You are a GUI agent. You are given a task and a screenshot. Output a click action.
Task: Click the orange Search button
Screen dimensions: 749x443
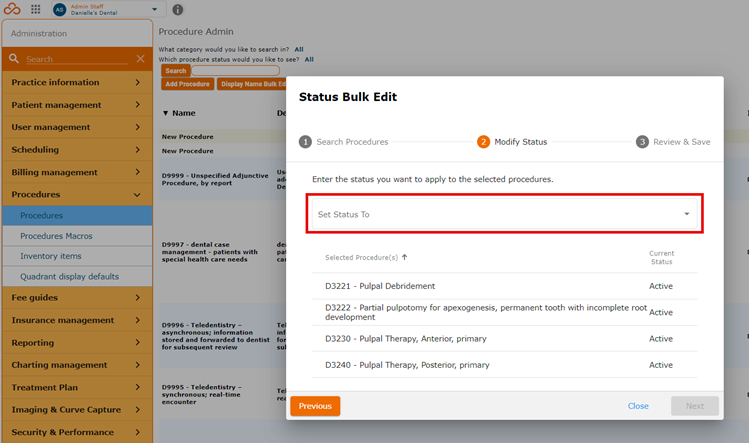176,71
